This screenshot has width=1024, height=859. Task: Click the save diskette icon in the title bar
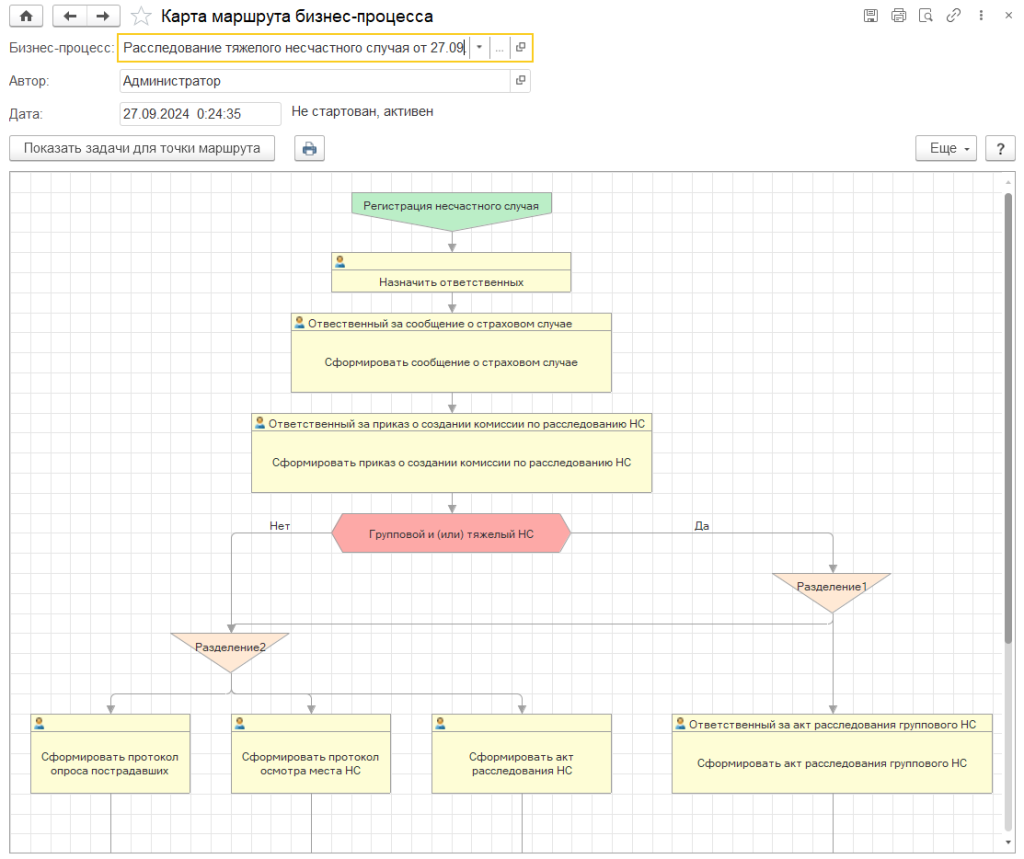(871, 16)
